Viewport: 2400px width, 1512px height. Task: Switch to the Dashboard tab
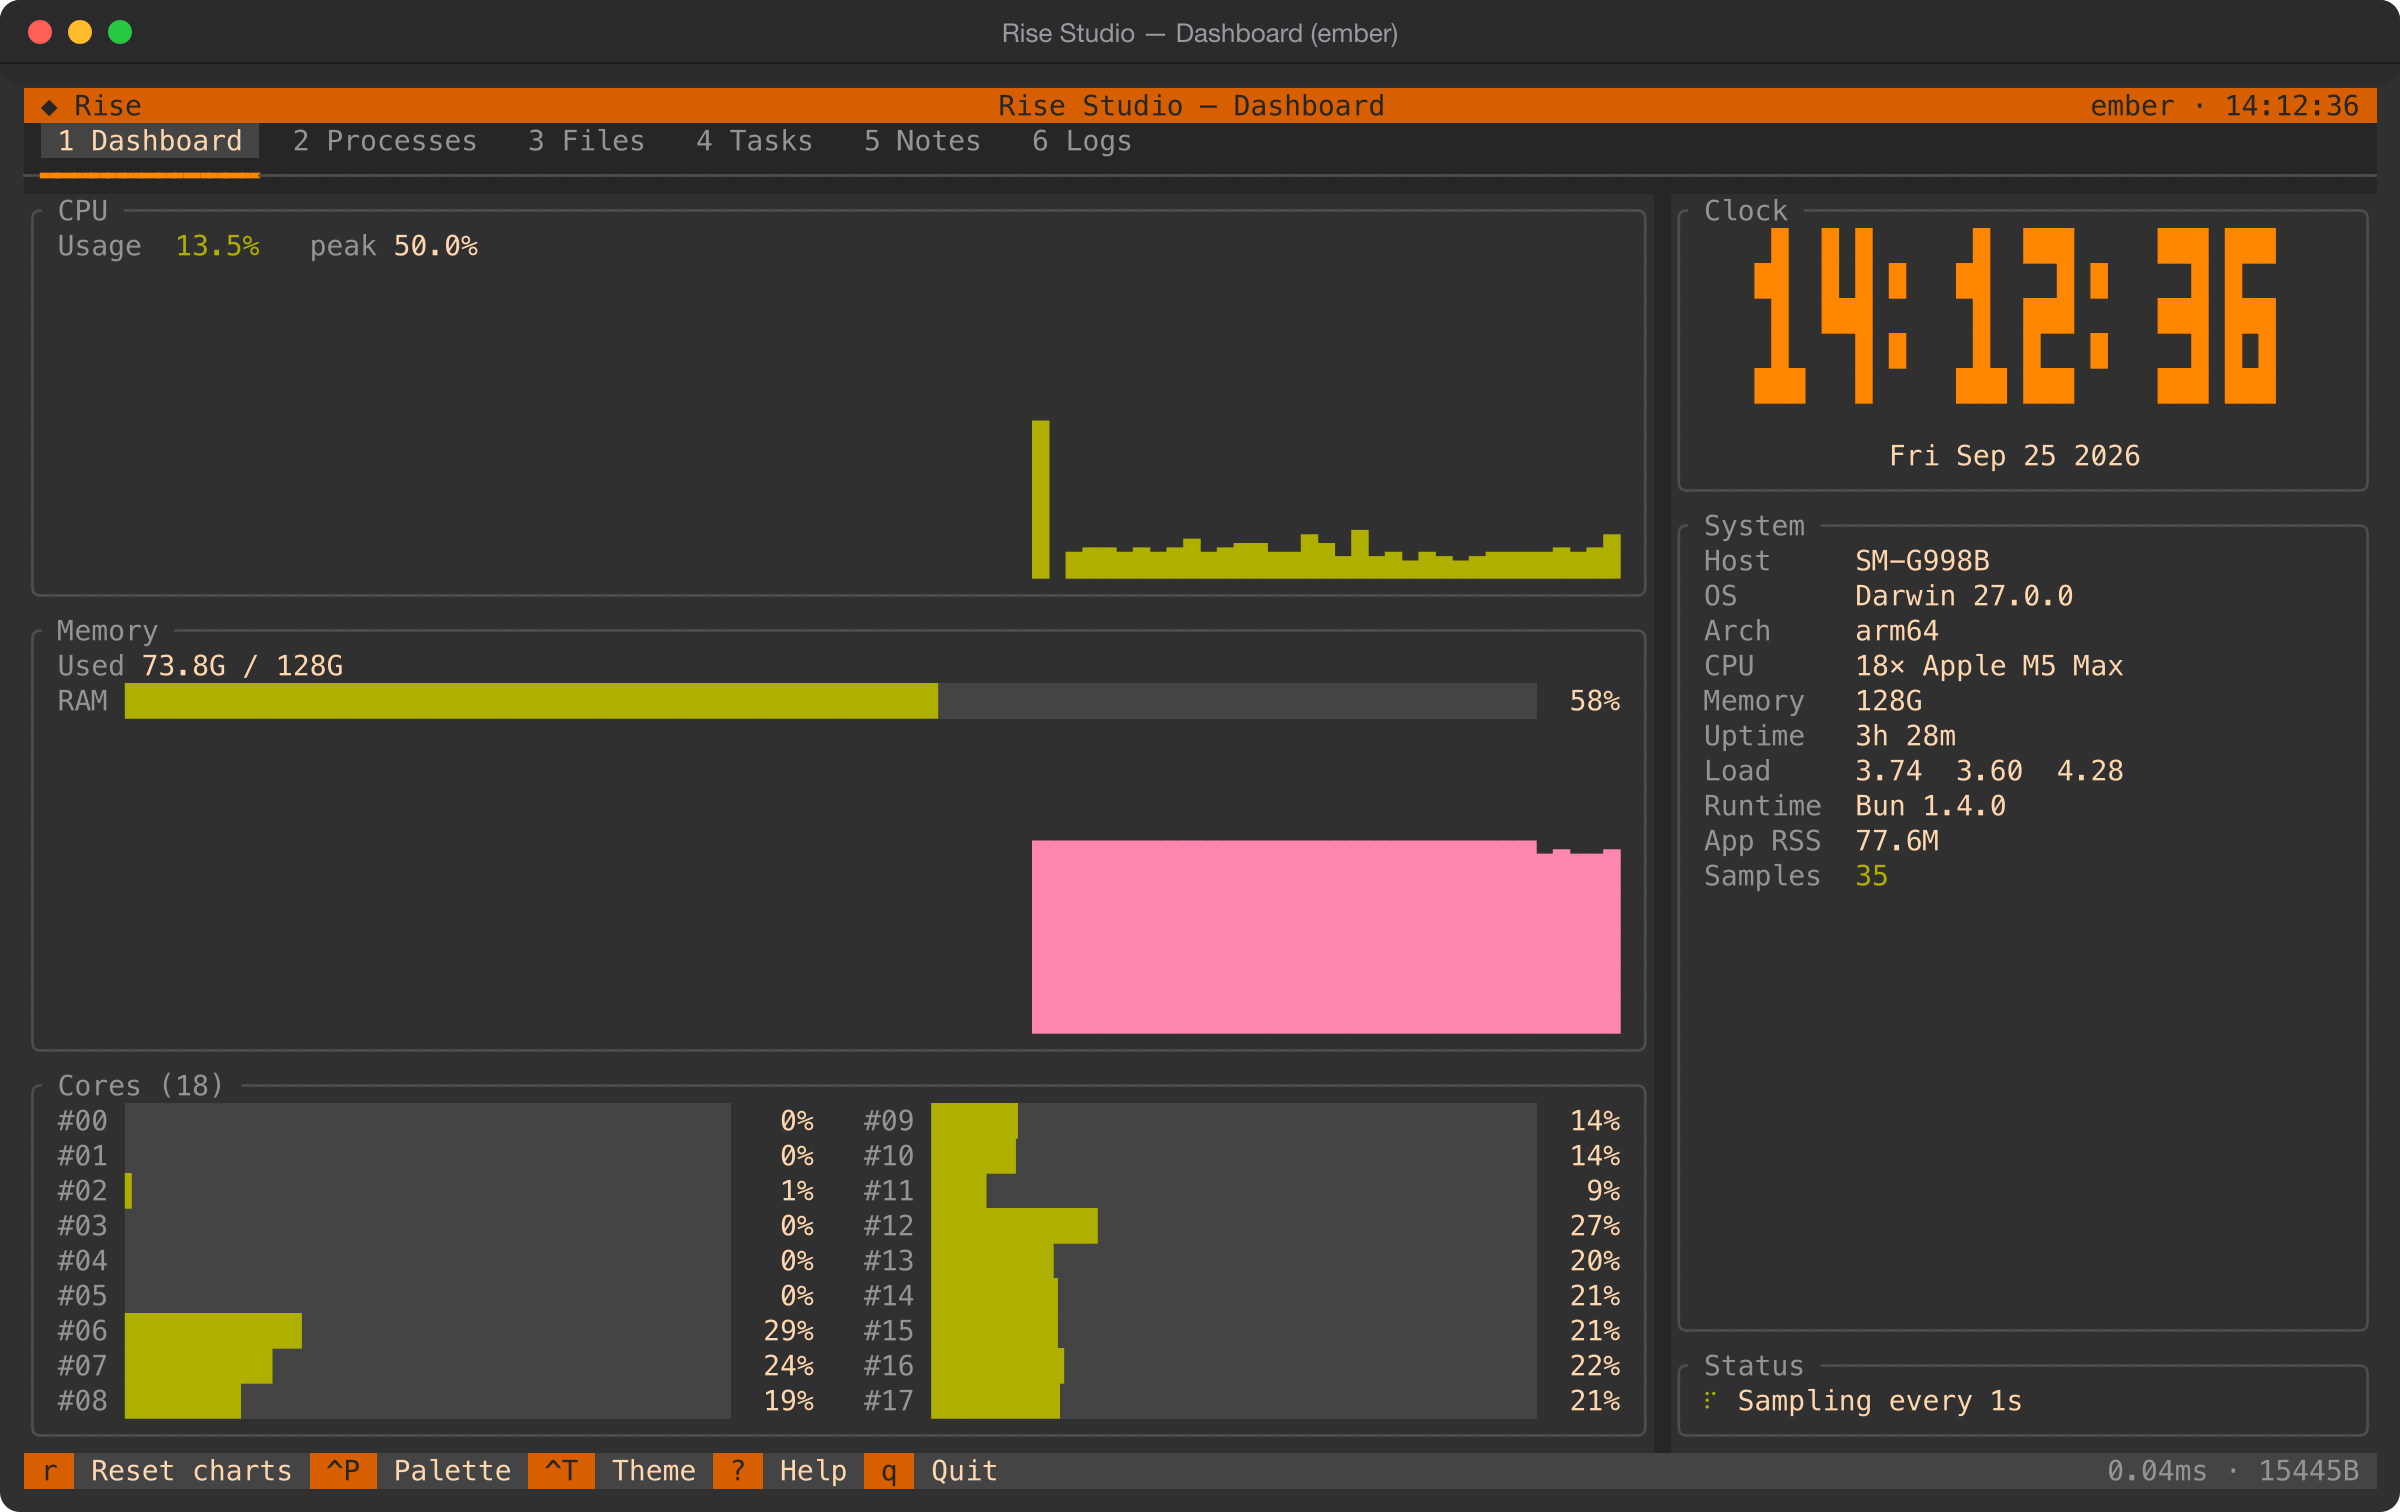[150, 141]
